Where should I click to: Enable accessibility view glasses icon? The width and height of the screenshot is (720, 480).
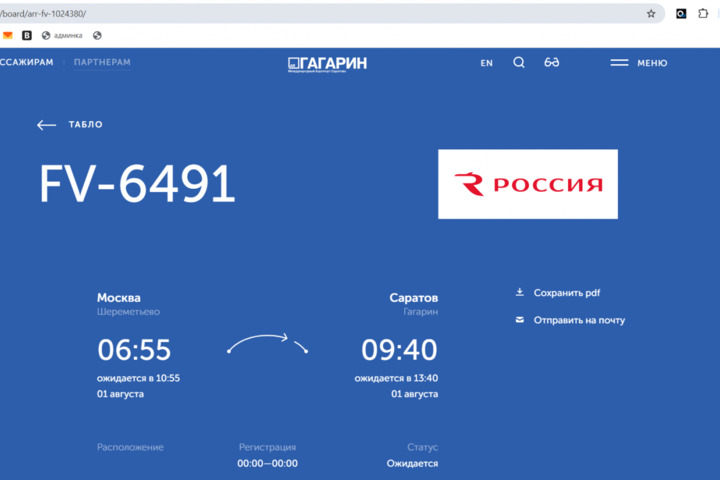(551, 62)
